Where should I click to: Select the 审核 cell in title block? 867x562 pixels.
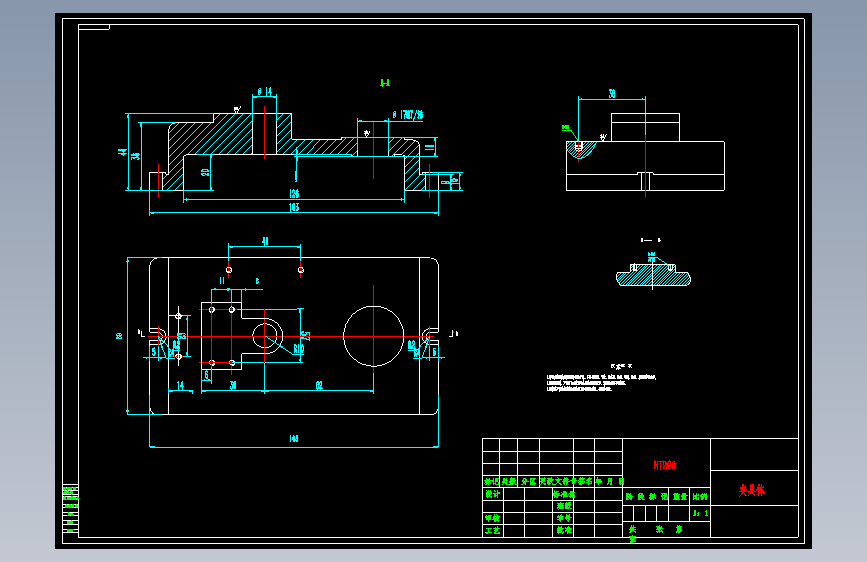coord(493,518)
